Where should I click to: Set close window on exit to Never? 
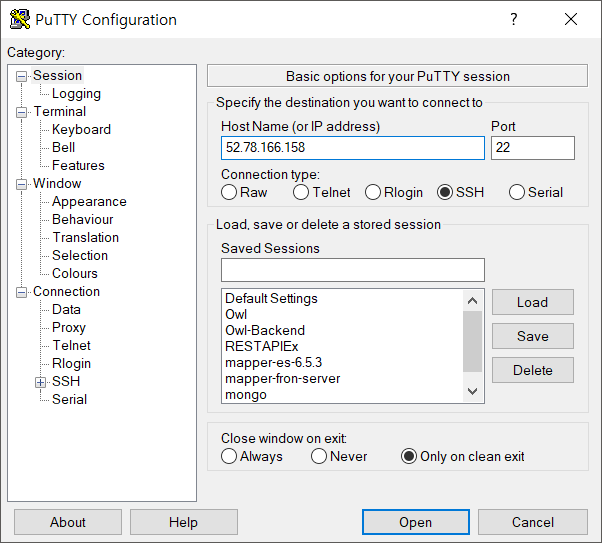click(339, 457)
